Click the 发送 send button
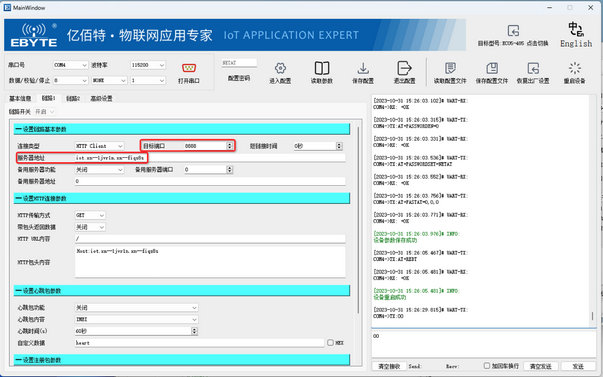The image size is (603, 377). point(578,366)
